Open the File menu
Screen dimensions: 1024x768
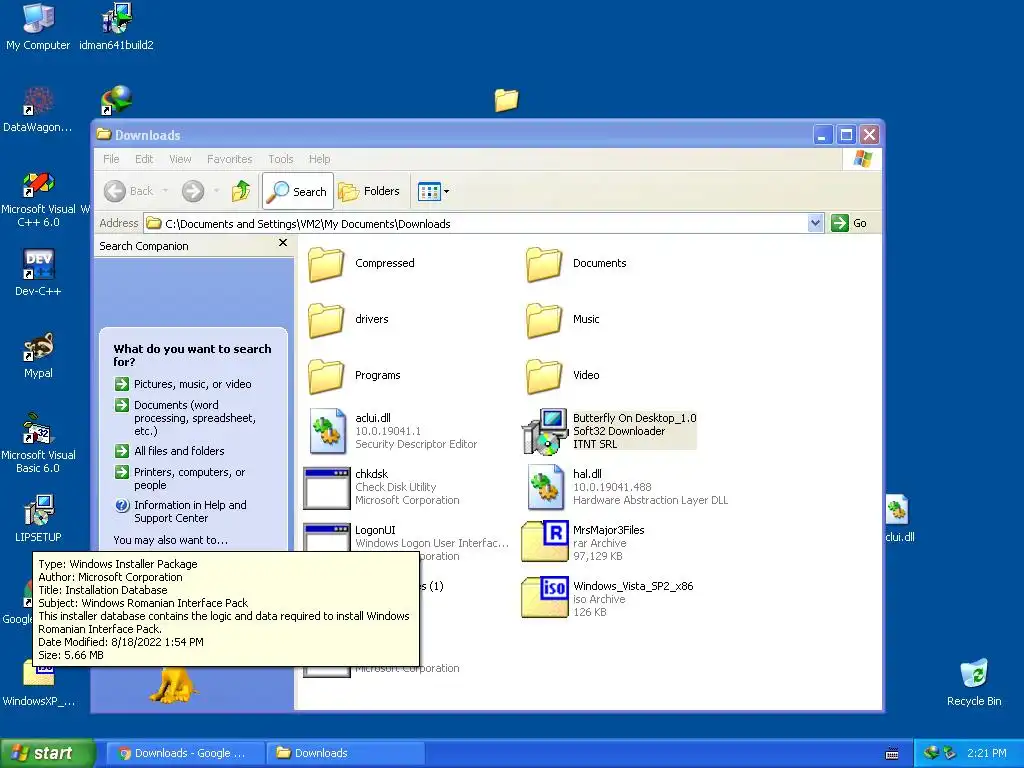click(111, 159)
